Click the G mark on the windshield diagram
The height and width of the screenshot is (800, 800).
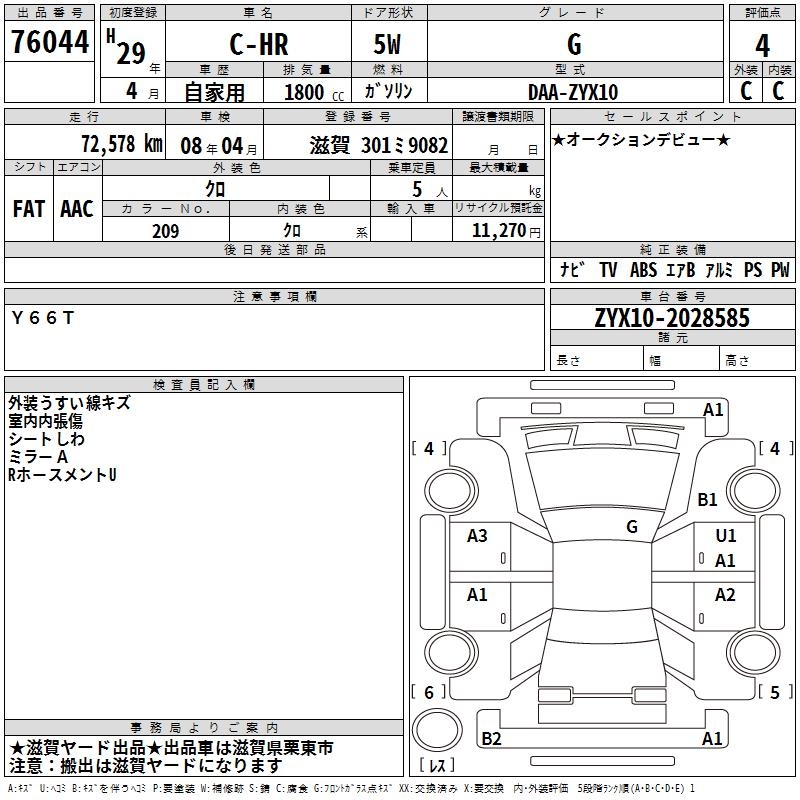coord(632,527)
